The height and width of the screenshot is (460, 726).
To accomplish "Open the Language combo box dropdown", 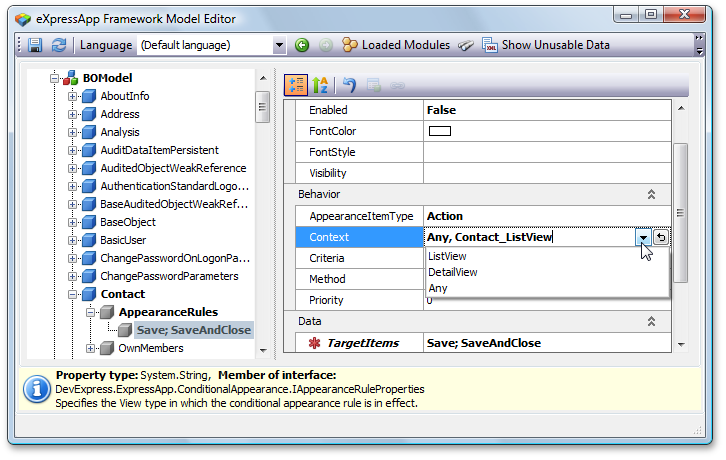I will (279, 45).
